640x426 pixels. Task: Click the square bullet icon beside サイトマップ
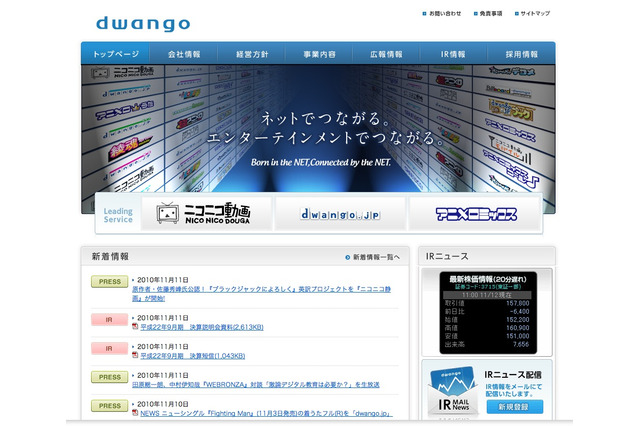coord(517,13)
